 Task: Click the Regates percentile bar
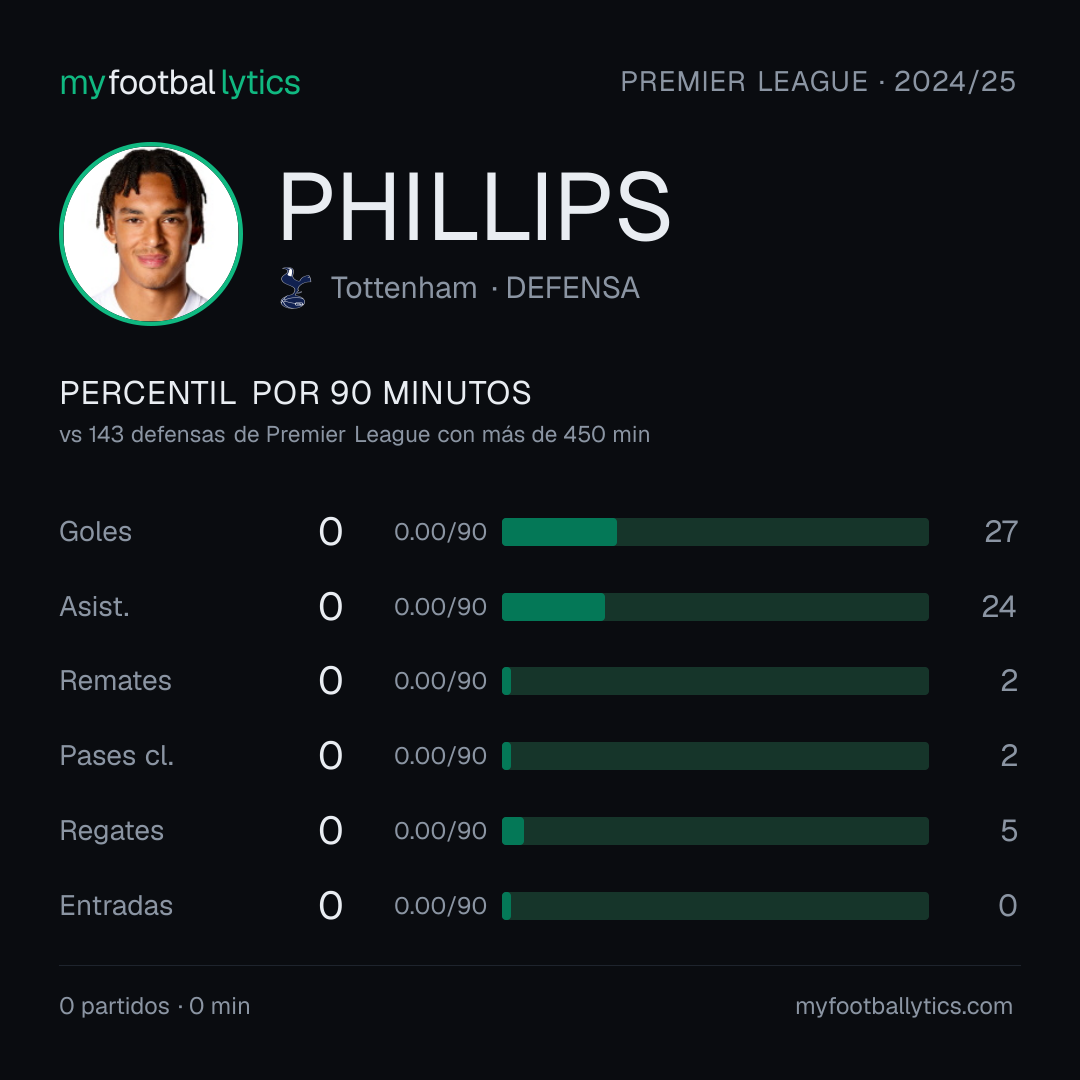click(715, 831)
